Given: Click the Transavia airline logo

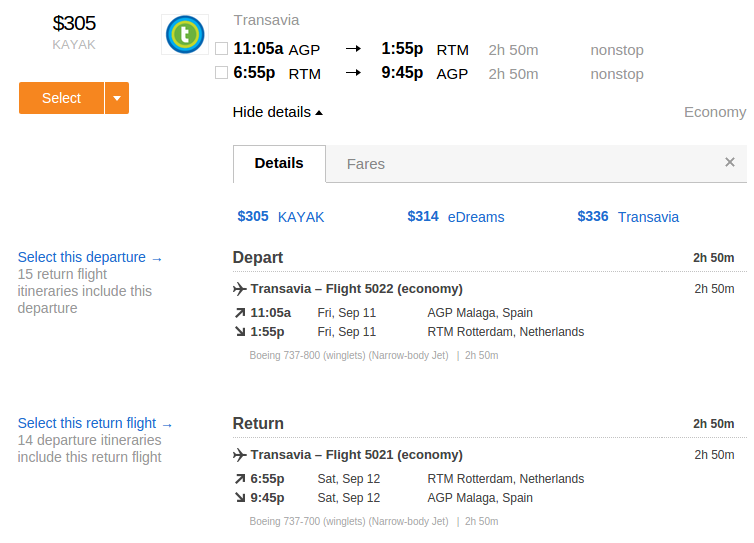Looking at the screenshot, I should (185, 34).
